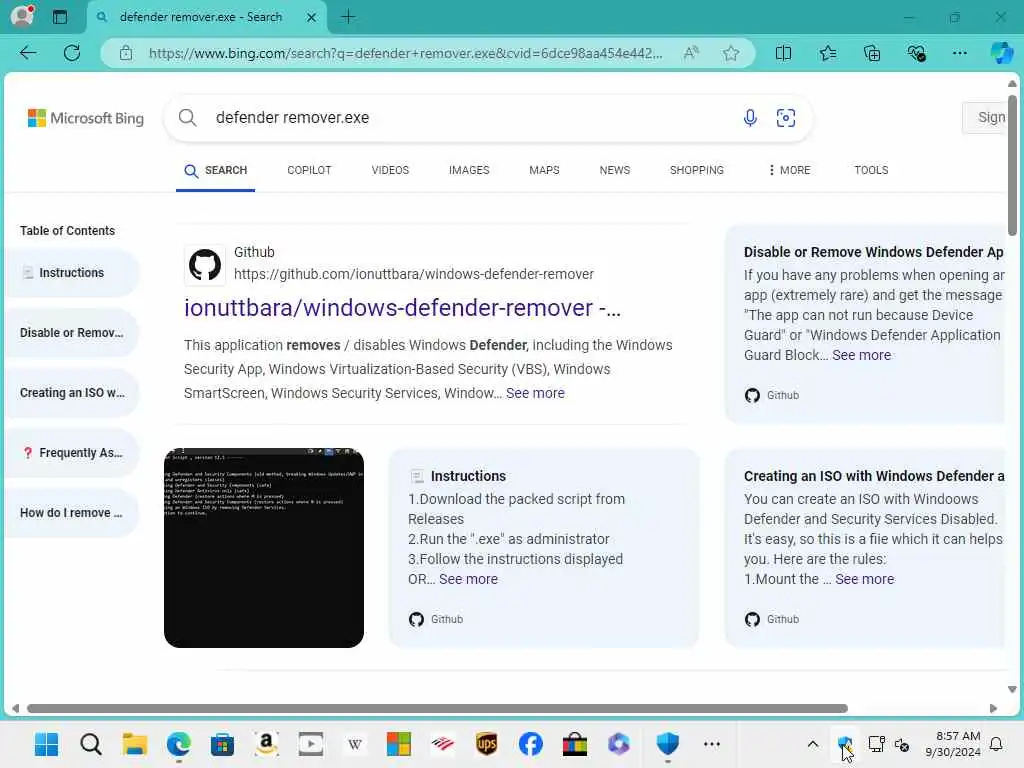Start voice search with microphone
Viewport: 1024px width, 768px height.
(750, 118)
